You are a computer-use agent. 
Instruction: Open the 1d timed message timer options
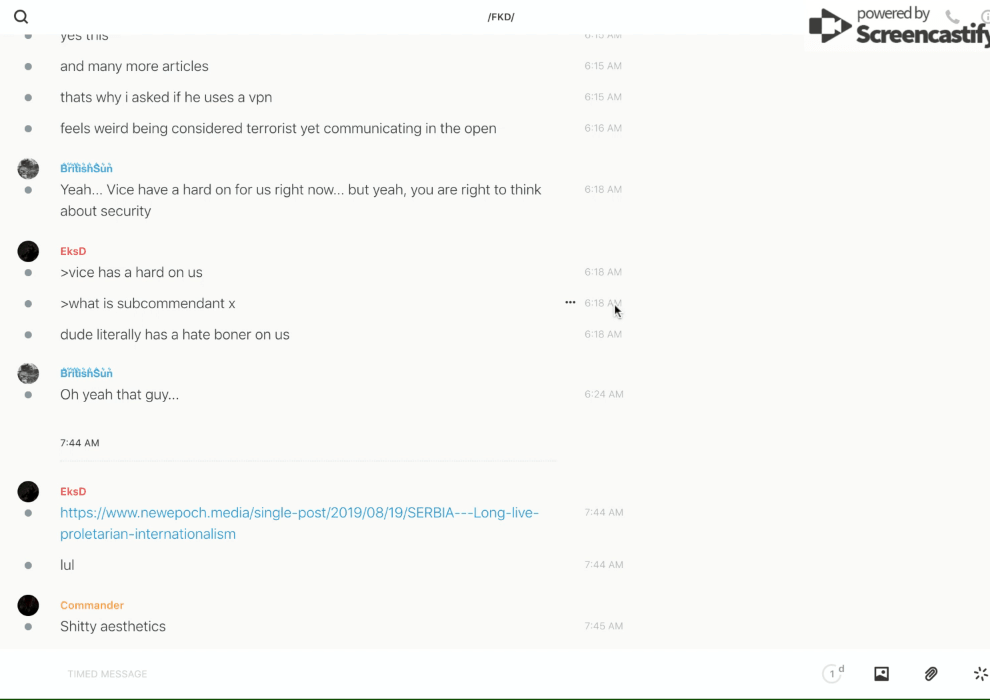833,674
